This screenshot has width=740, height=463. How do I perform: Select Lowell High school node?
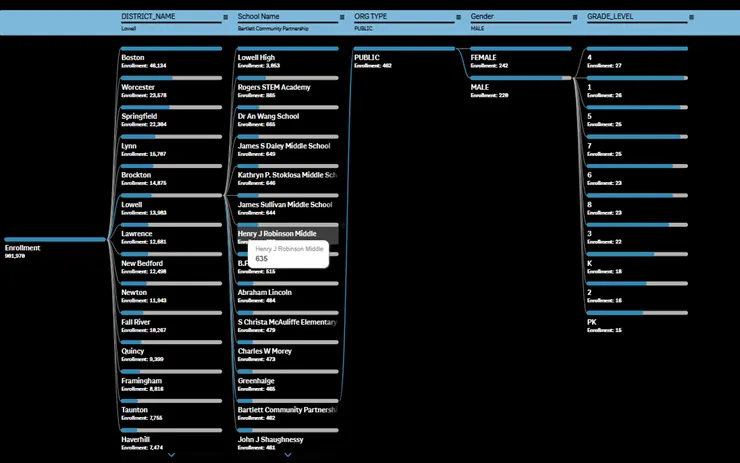[286, 60]
